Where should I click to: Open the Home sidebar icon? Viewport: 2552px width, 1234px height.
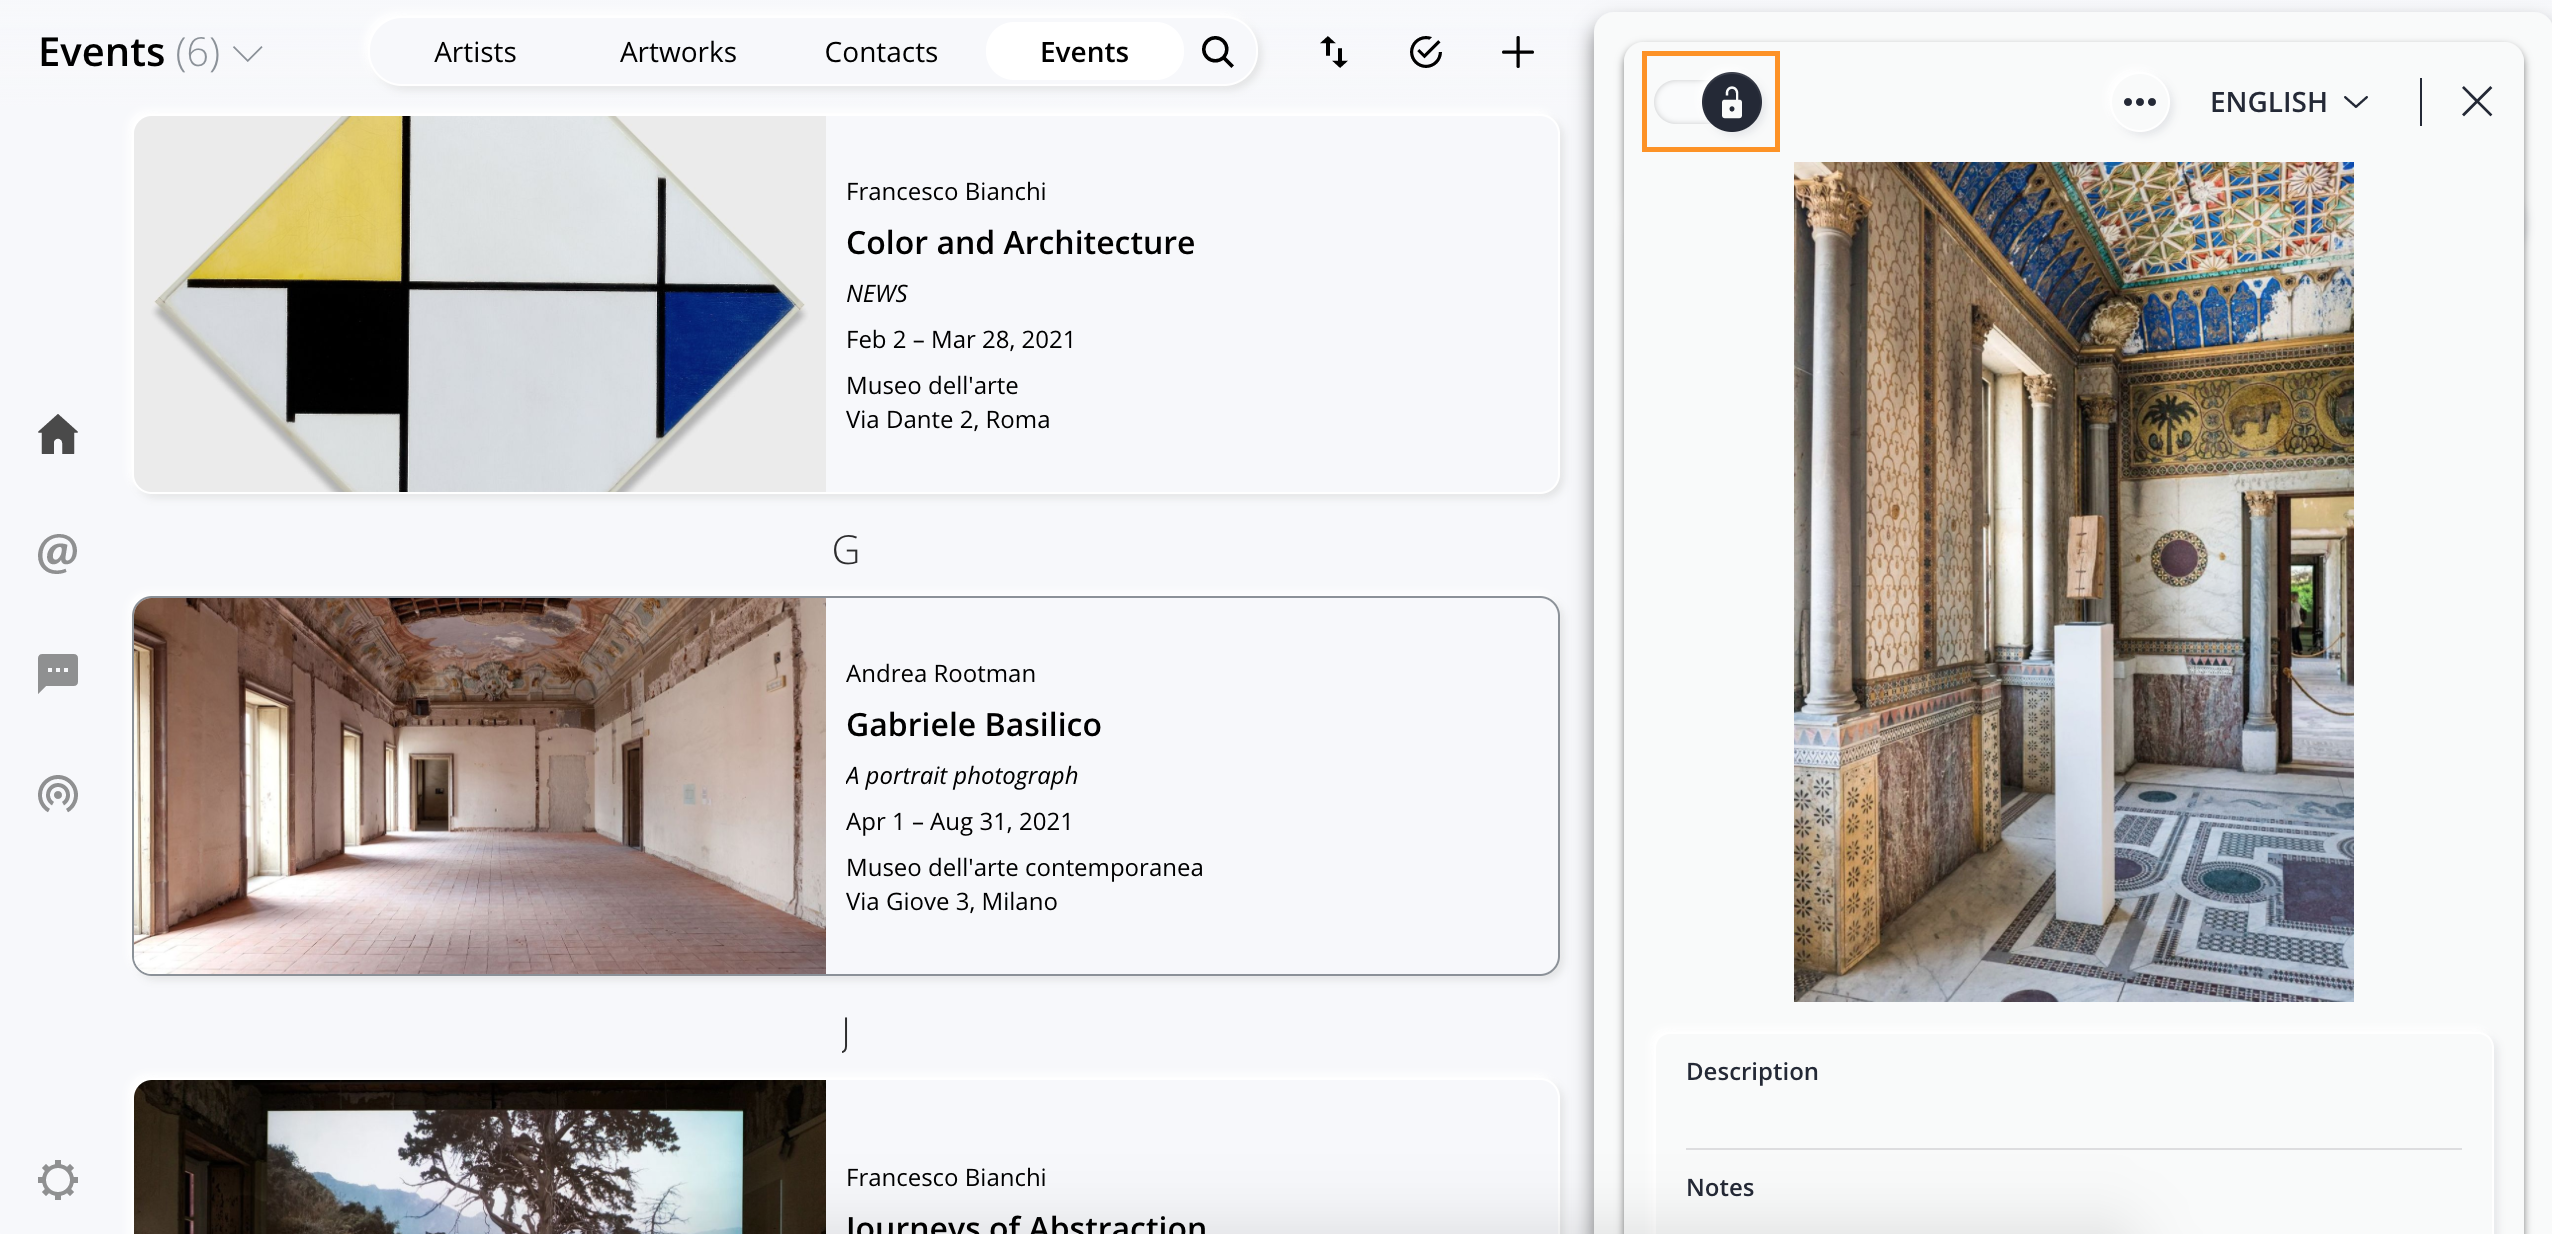tap(58, 434)
